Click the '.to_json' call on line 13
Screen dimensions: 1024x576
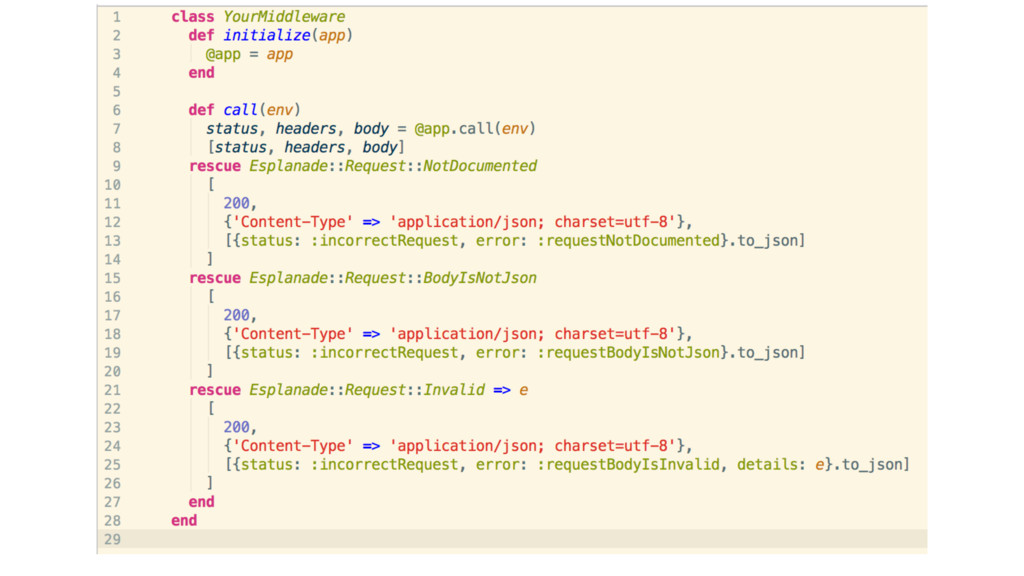click(763, 241)
